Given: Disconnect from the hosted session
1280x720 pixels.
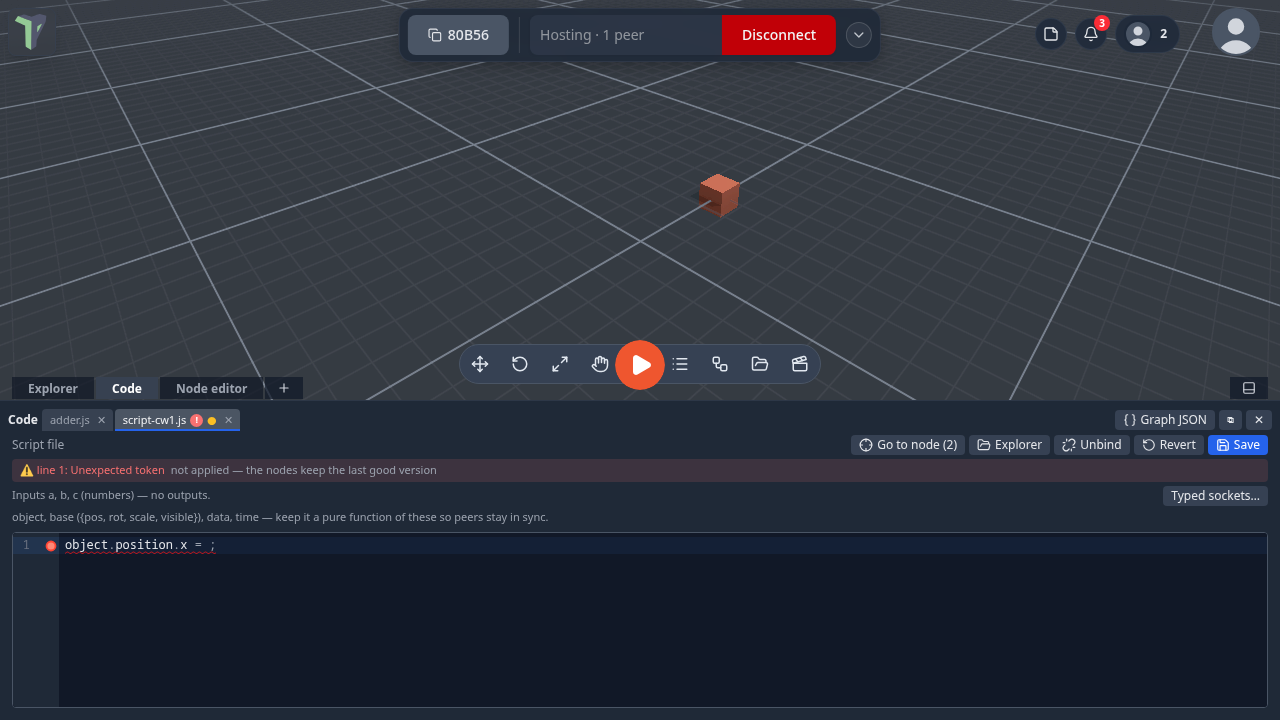Looking at the screenshot, I should point(778,35).
